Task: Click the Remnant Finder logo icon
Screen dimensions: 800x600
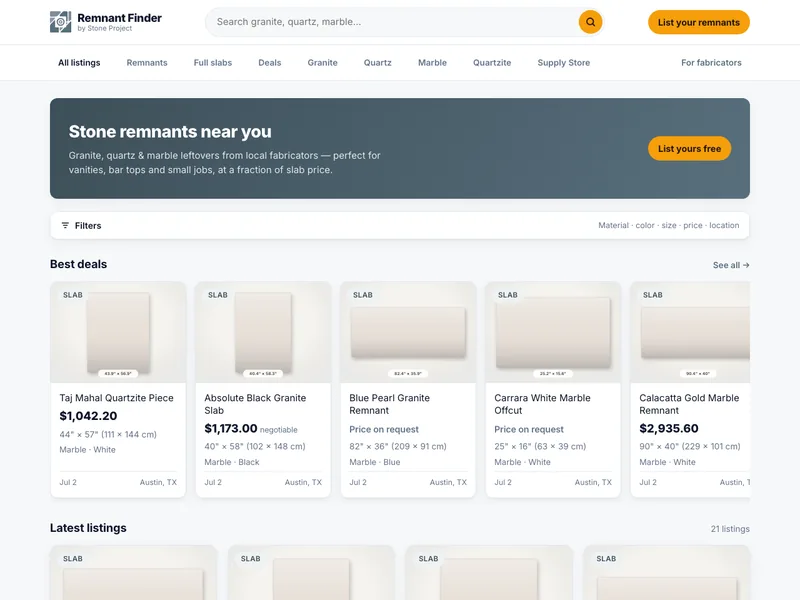Action: pyautogui.click(x=60, y=22)
